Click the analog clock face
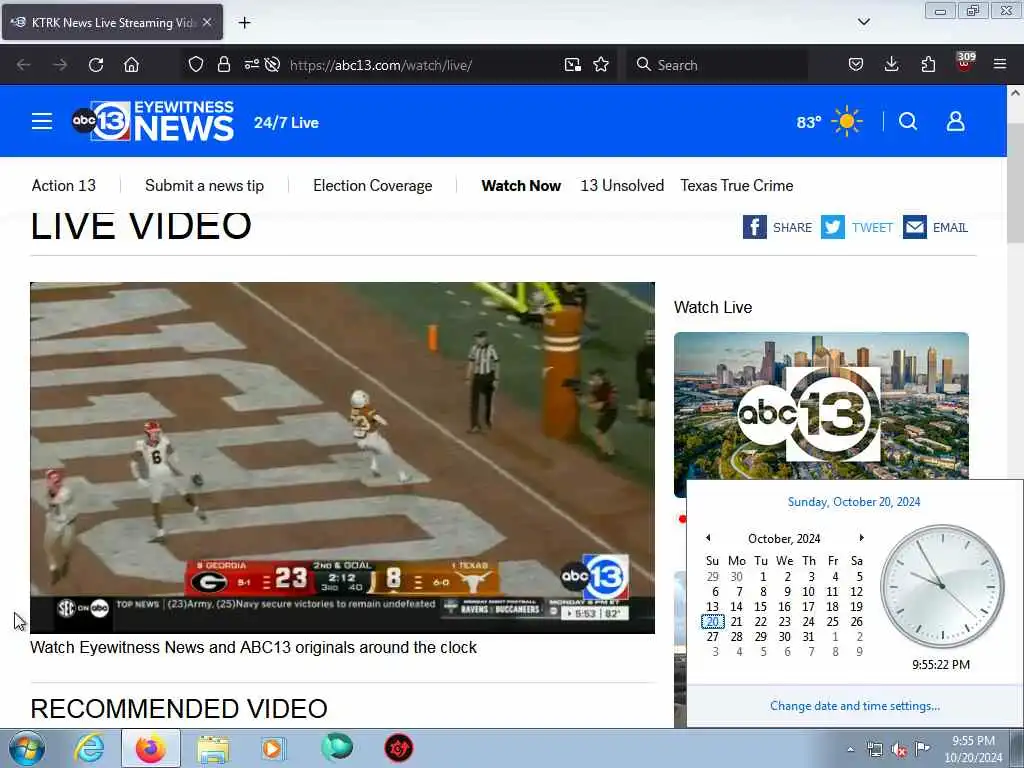Viewport: 1024px width, 768px height. (942, 586)
